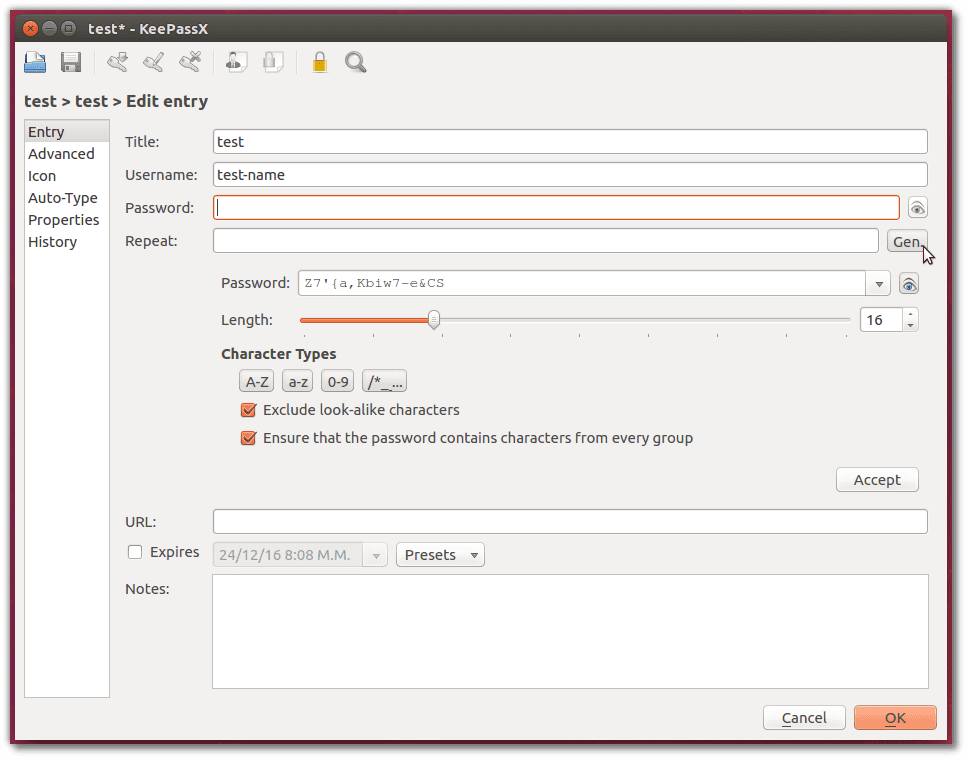Click the lock database padlock icon

(320, 62)
